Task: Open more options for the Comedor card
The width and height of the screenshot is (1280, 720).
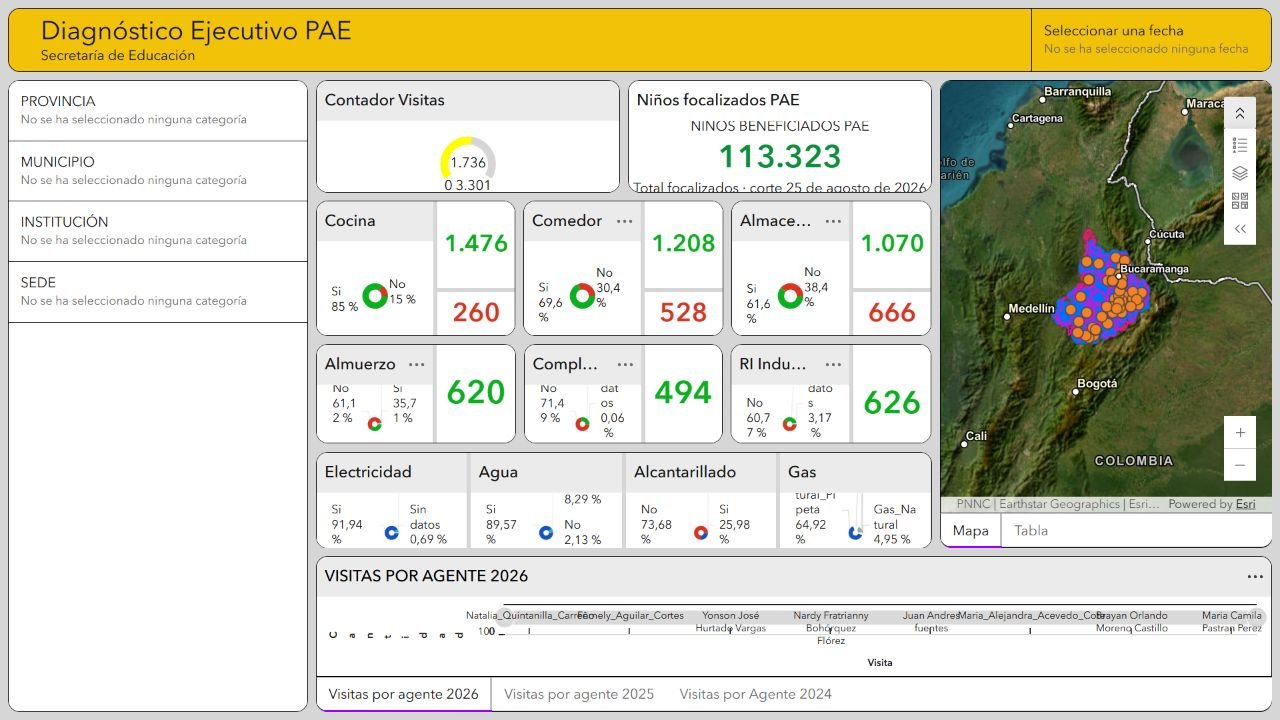Action: pos(625,221)
